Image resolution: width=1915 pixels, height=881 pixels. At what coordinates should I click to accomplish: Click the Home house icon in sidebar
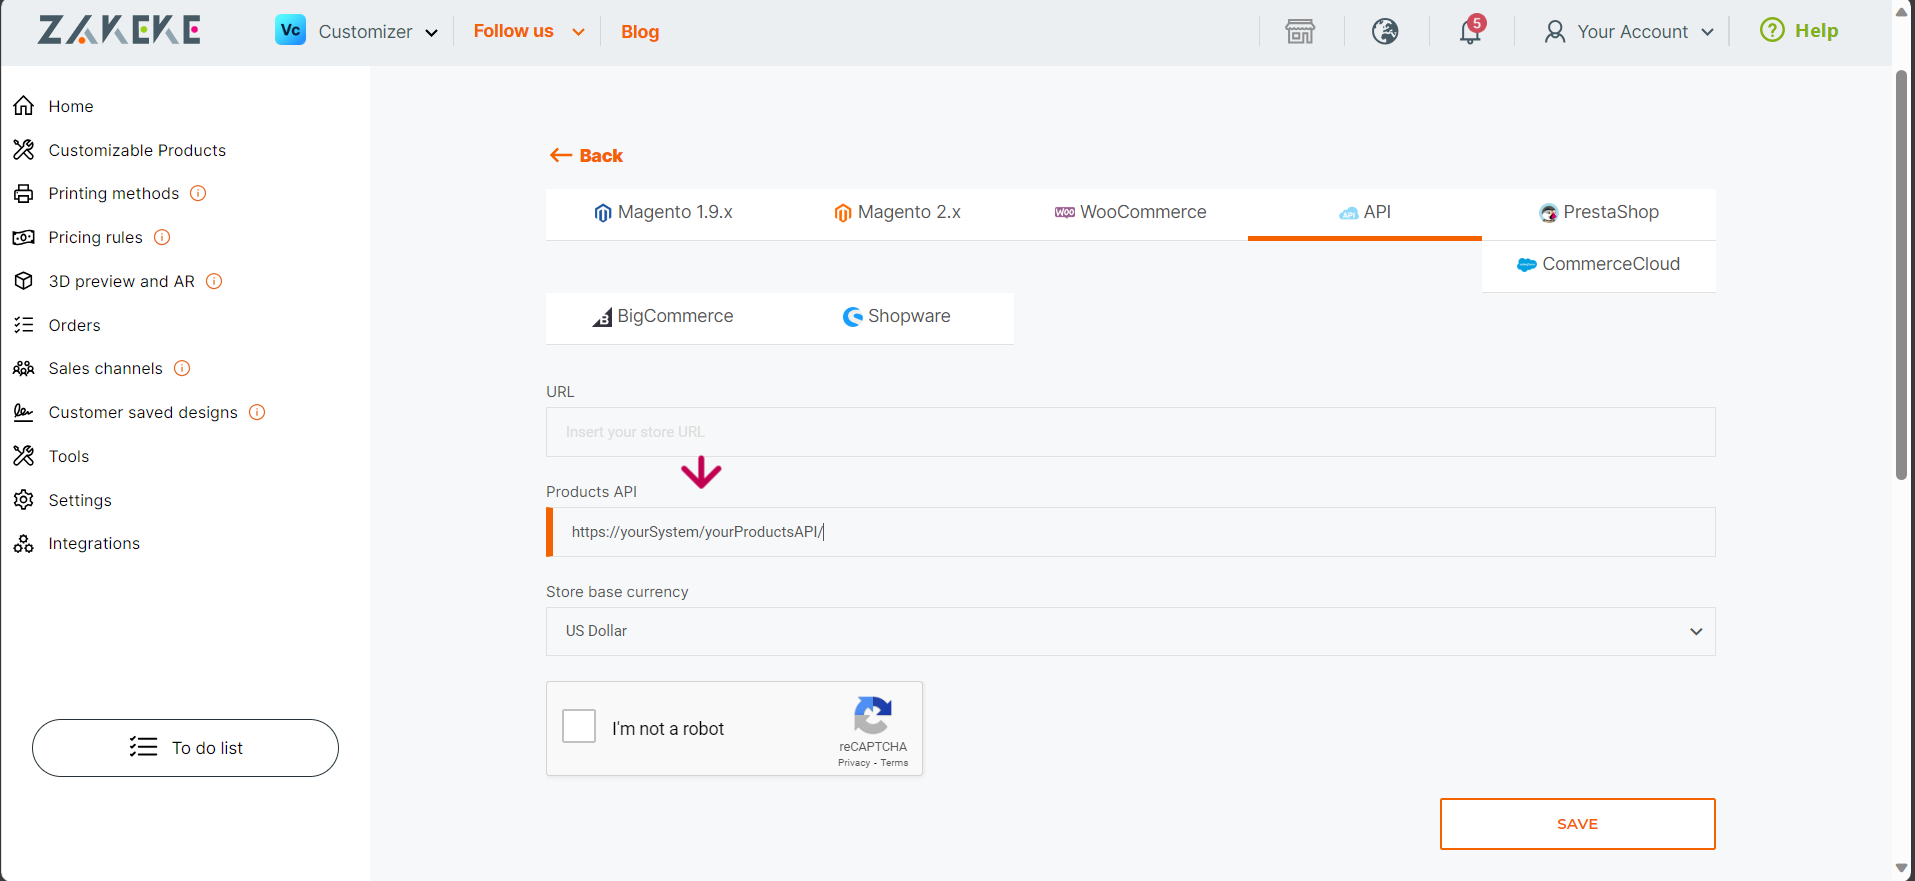tap(24, 106)
